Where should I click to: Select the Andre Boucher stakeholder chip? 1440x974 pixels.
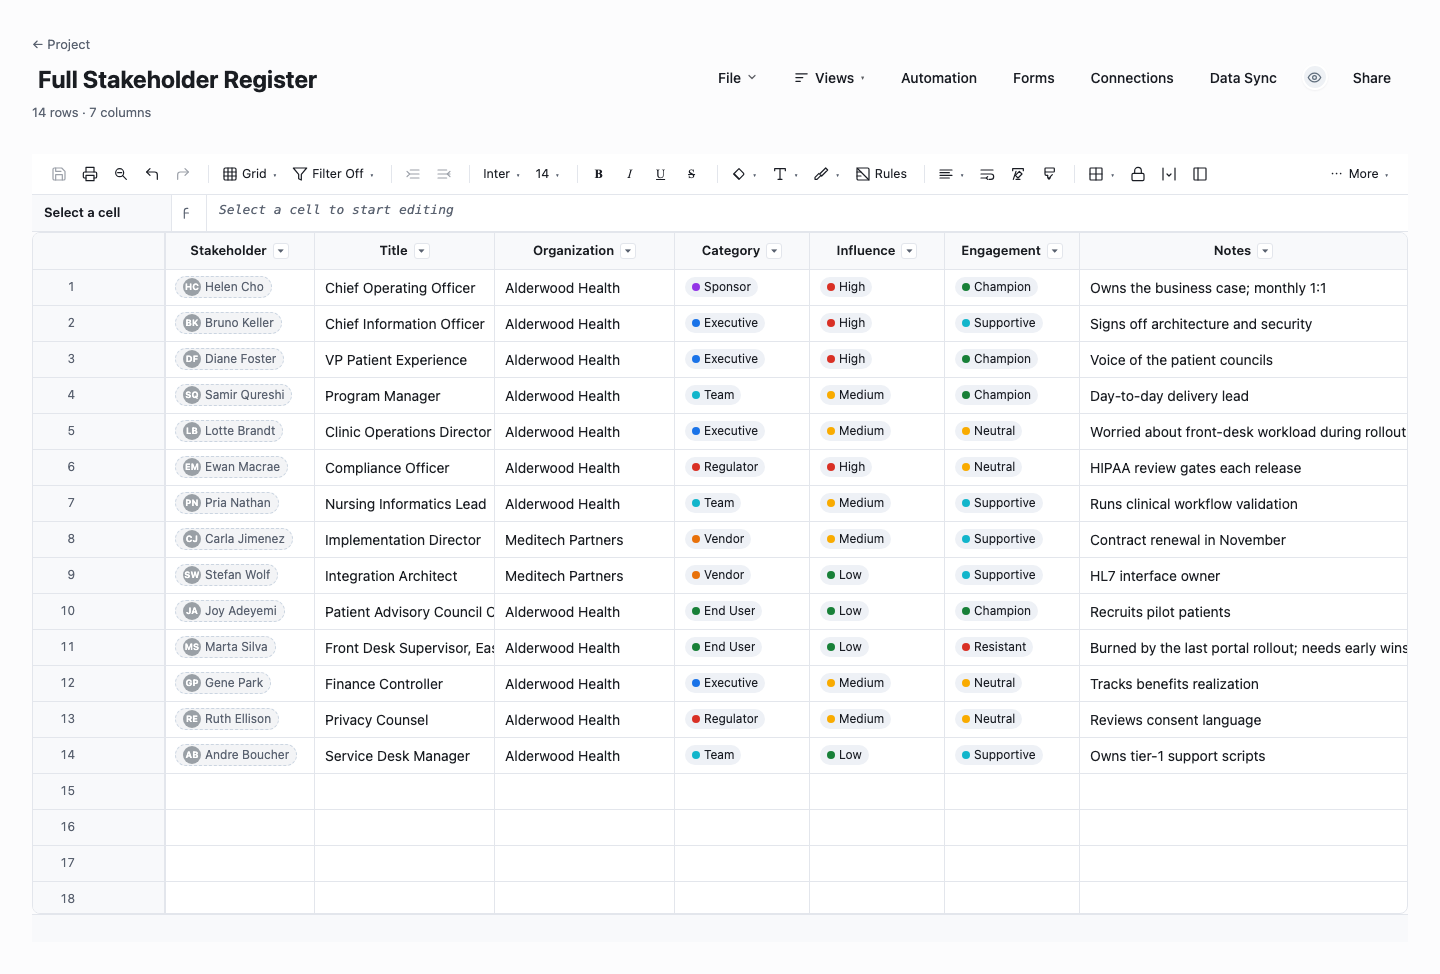(x=236, y=755)
